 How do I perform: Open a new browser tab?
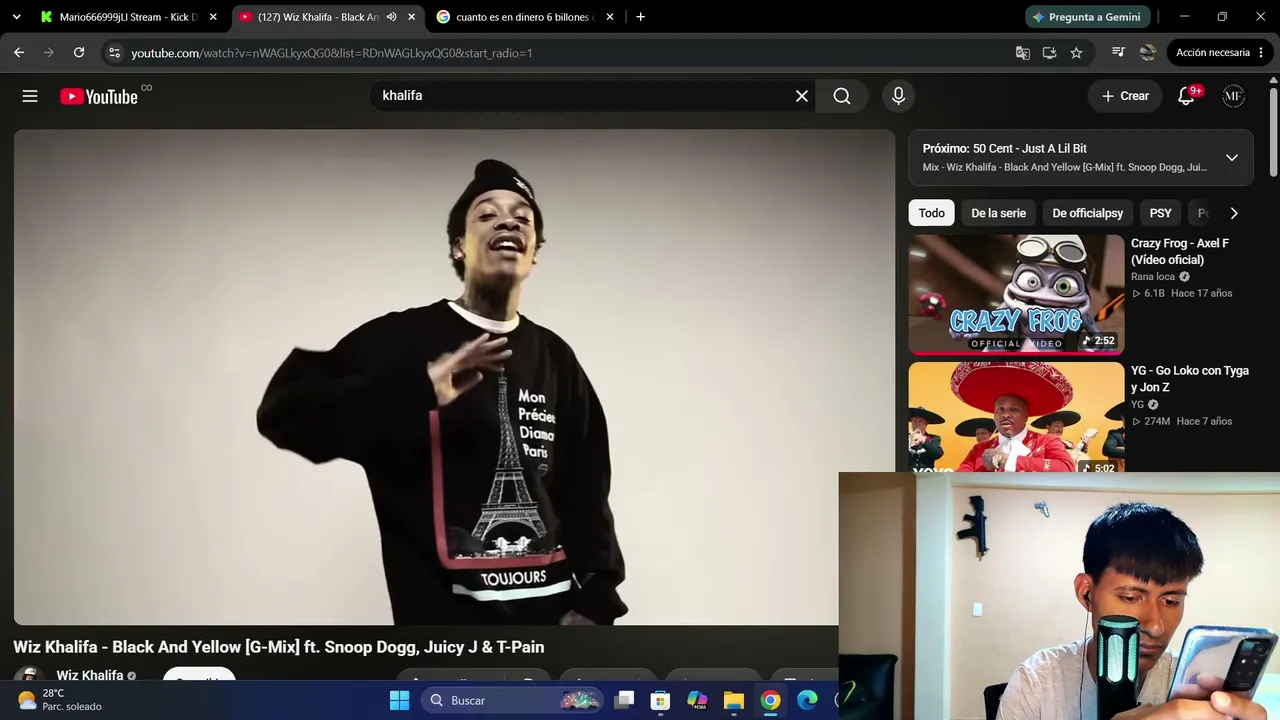640,17
